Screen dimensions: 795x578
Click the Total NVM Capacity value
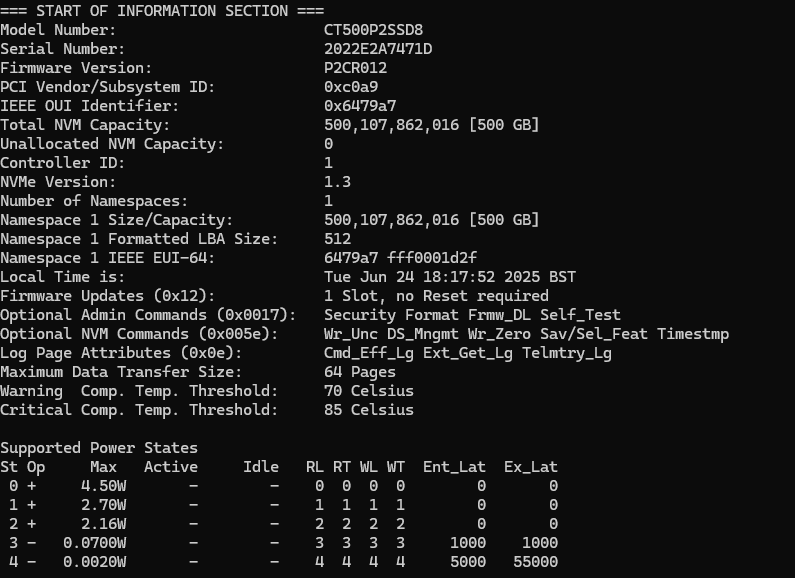pyautogui.click(x=431, y=125)
